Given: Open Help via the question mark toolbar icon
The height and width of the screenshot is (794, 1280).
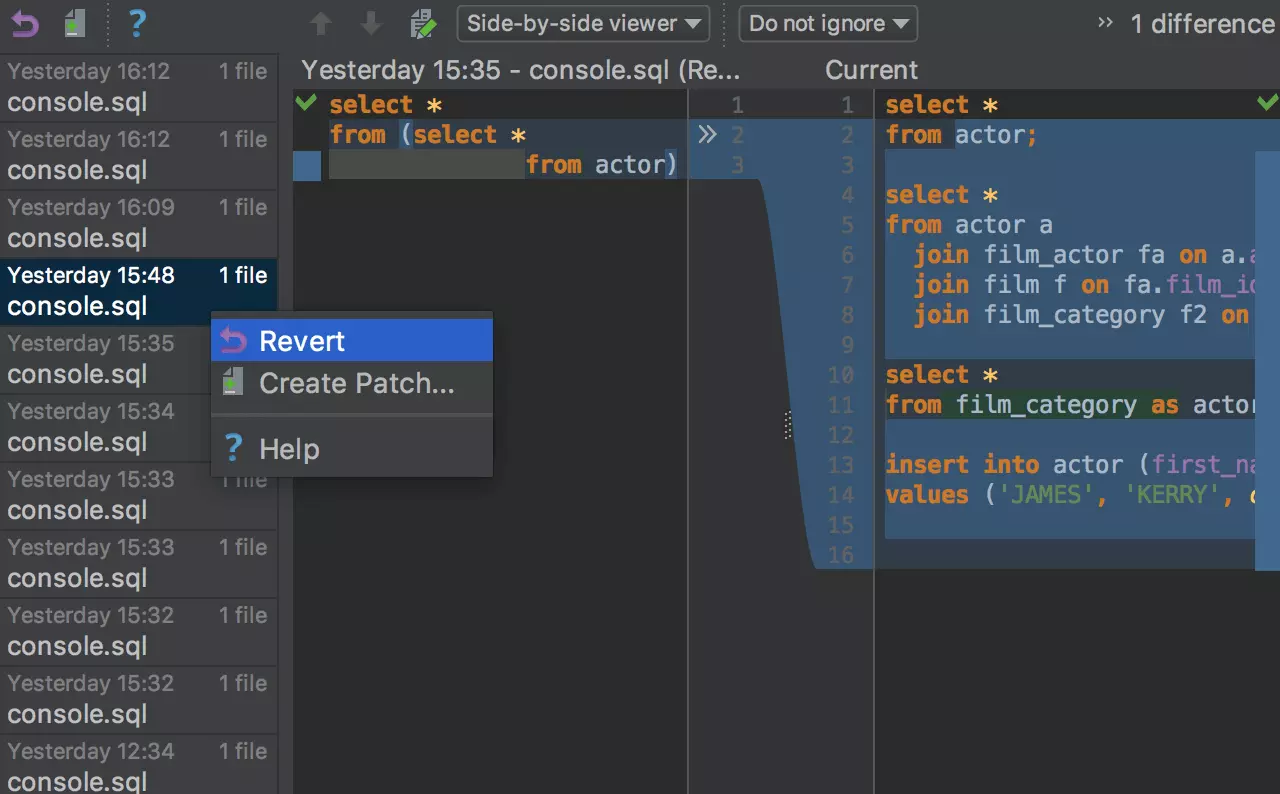Looking at the screenshot, I should (x=138, y=23).
